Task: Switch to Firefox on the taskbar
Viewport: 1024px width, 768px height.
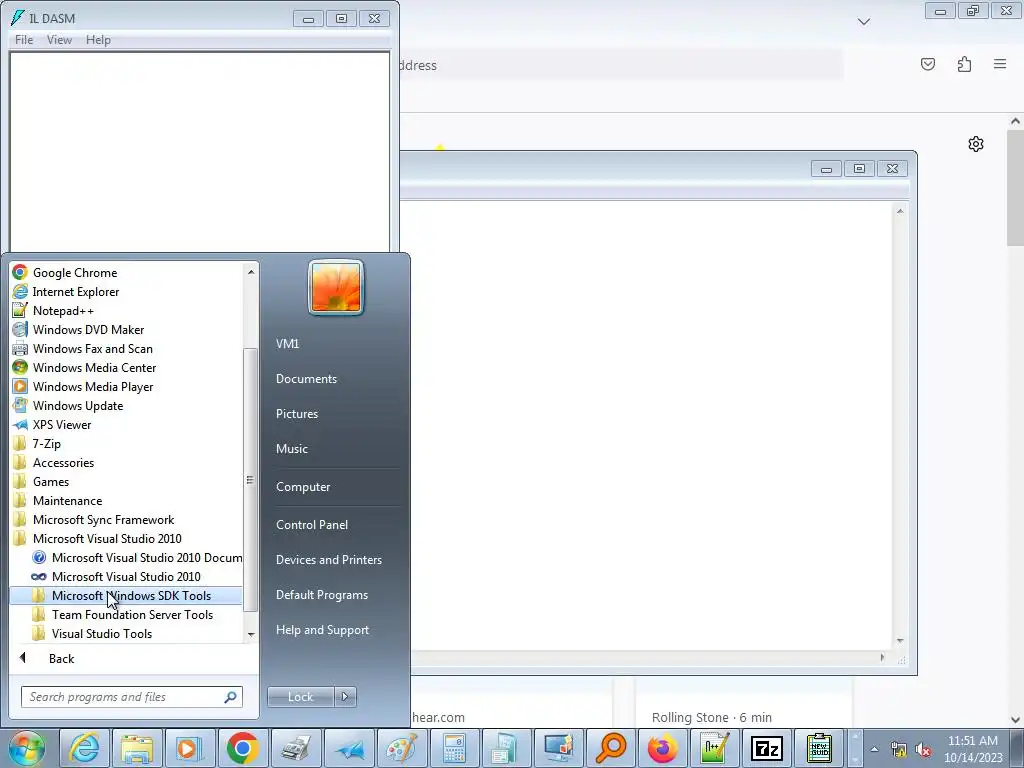Action: (663, 748)
